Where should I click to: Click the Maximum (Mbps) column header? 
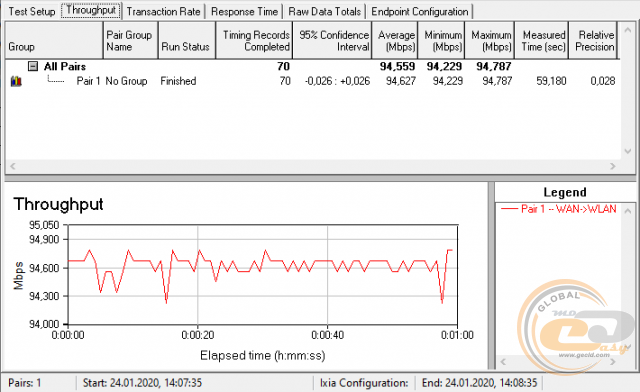(x=489, y=40)
